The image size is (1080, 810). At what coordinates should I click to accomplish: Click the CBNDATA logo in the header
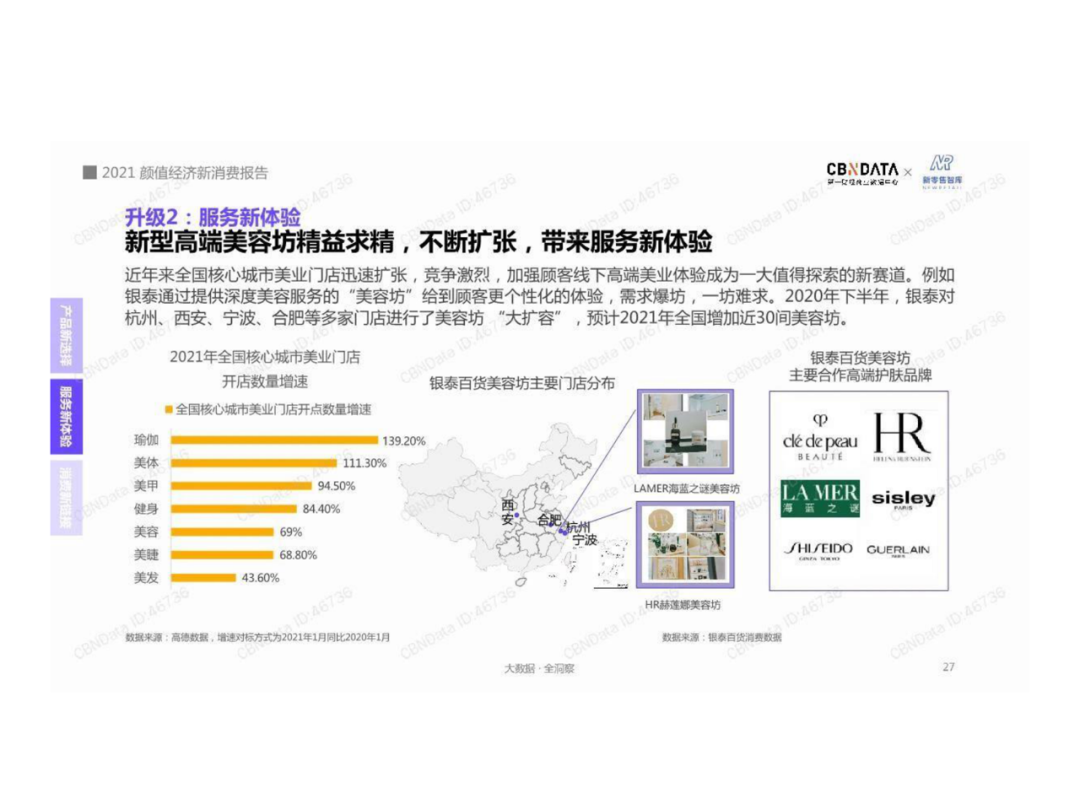tap(862, 174)
